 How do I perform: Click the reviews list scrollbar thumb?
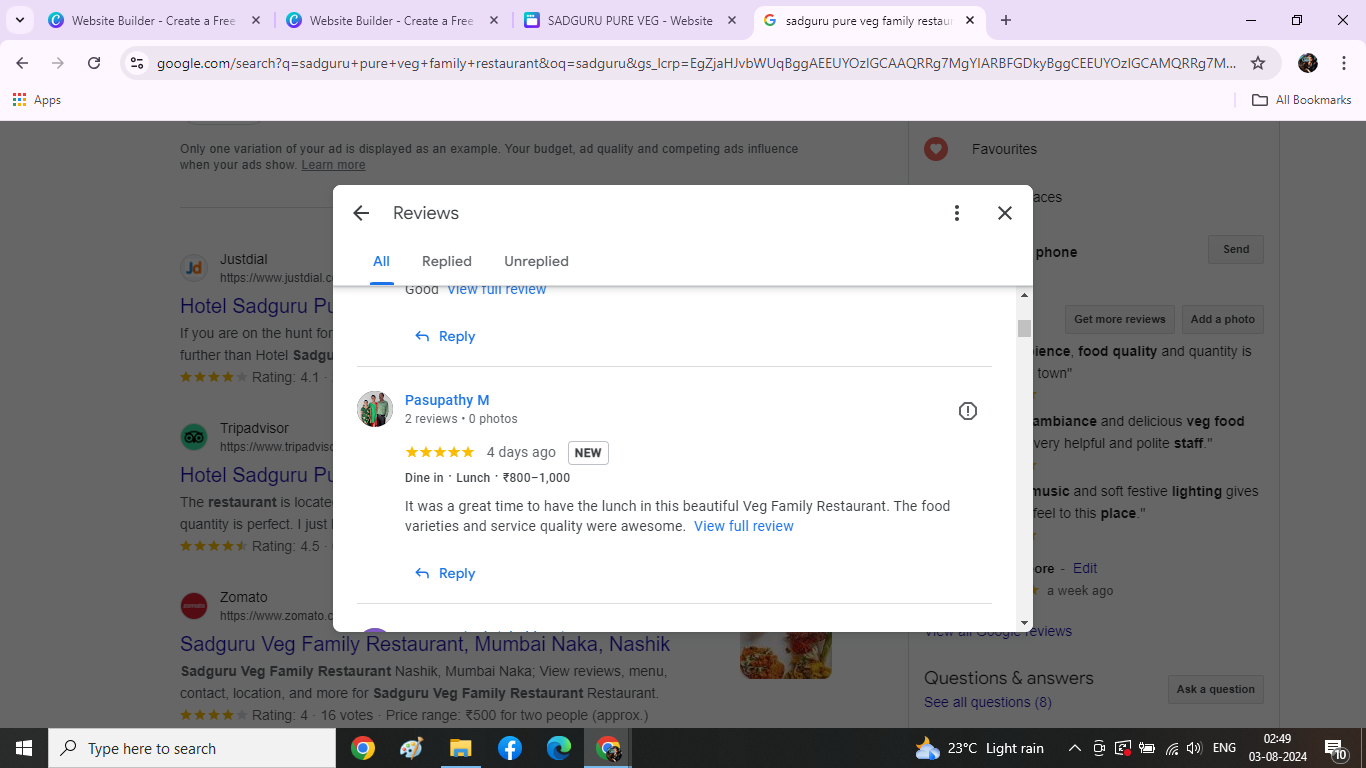point(1024,328)
